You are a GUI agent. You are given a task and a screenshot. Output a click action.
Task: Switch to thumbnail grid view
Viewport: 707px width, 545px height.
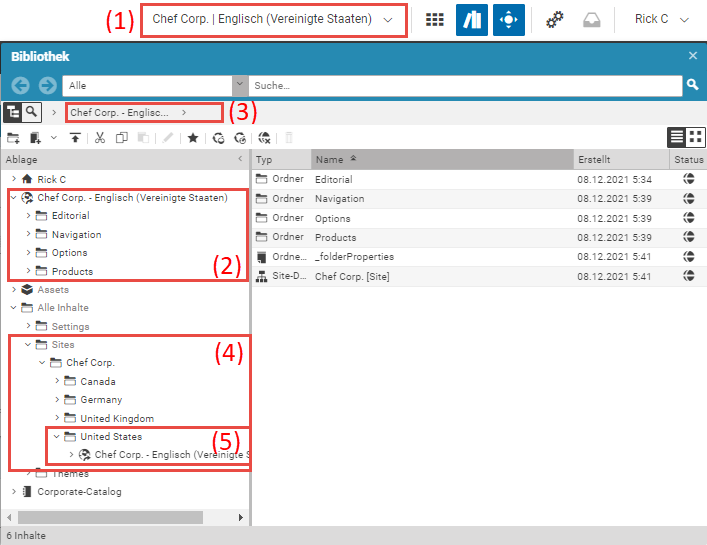[x=696, y=138]
